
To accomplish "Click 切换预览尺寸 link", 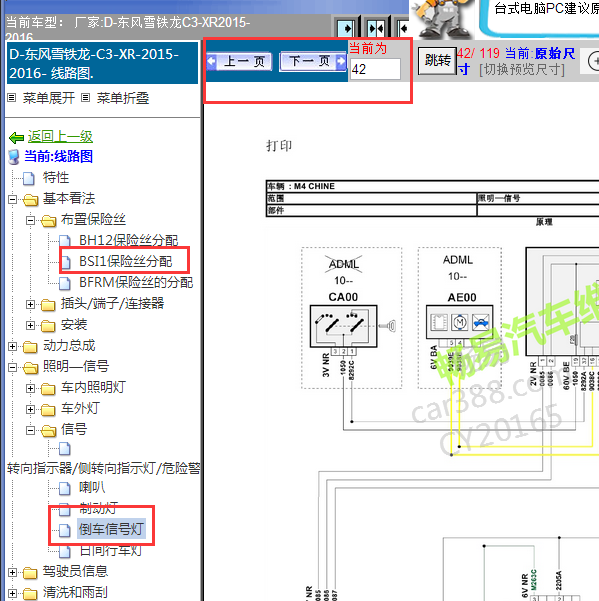I will (x=522, y=70).
